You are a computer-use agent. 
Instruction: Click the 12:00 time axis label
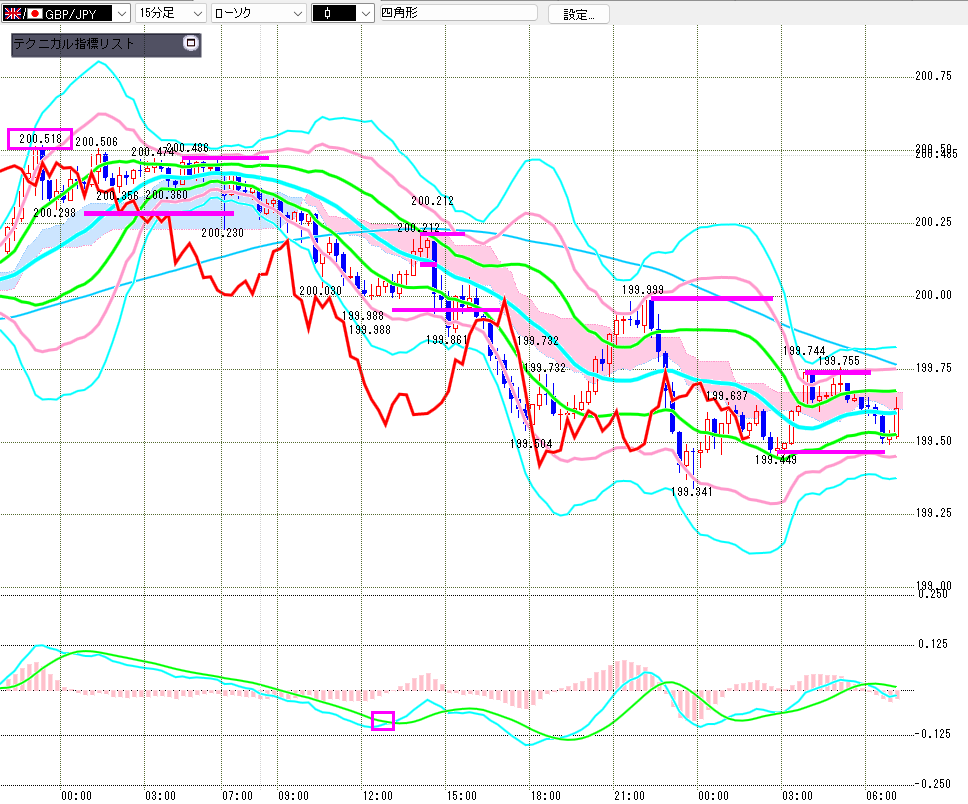coord(377,795)
